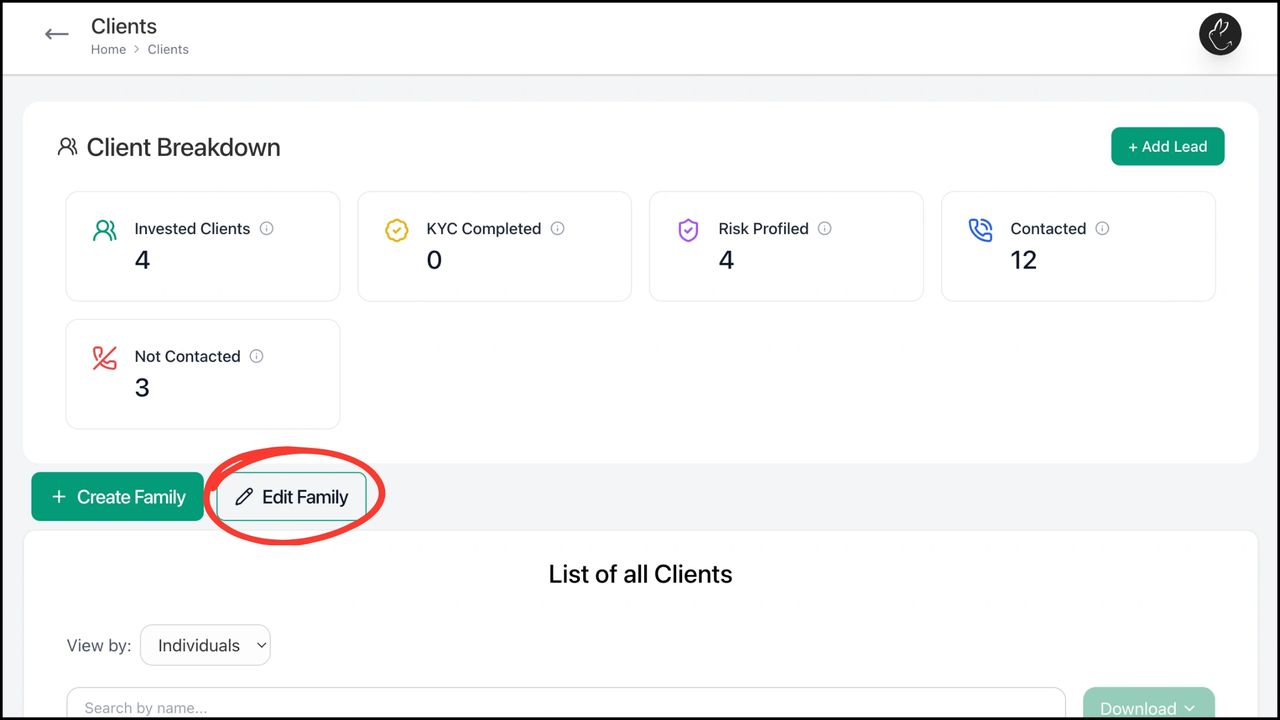Click the Create Family button
1280x720 pixels.
pyautogui.click(x=118, y=497)
